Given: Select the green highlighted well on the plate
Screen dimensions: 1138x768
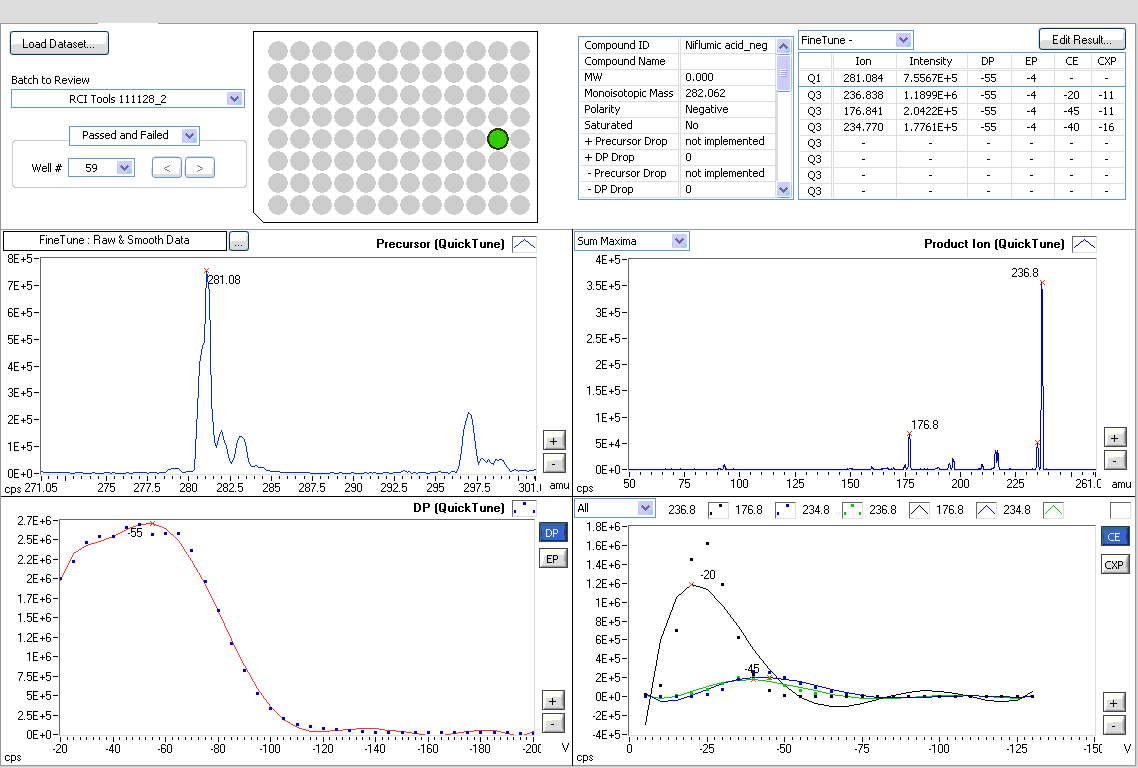Looking at the screenshot, I should tap(498, 139).
